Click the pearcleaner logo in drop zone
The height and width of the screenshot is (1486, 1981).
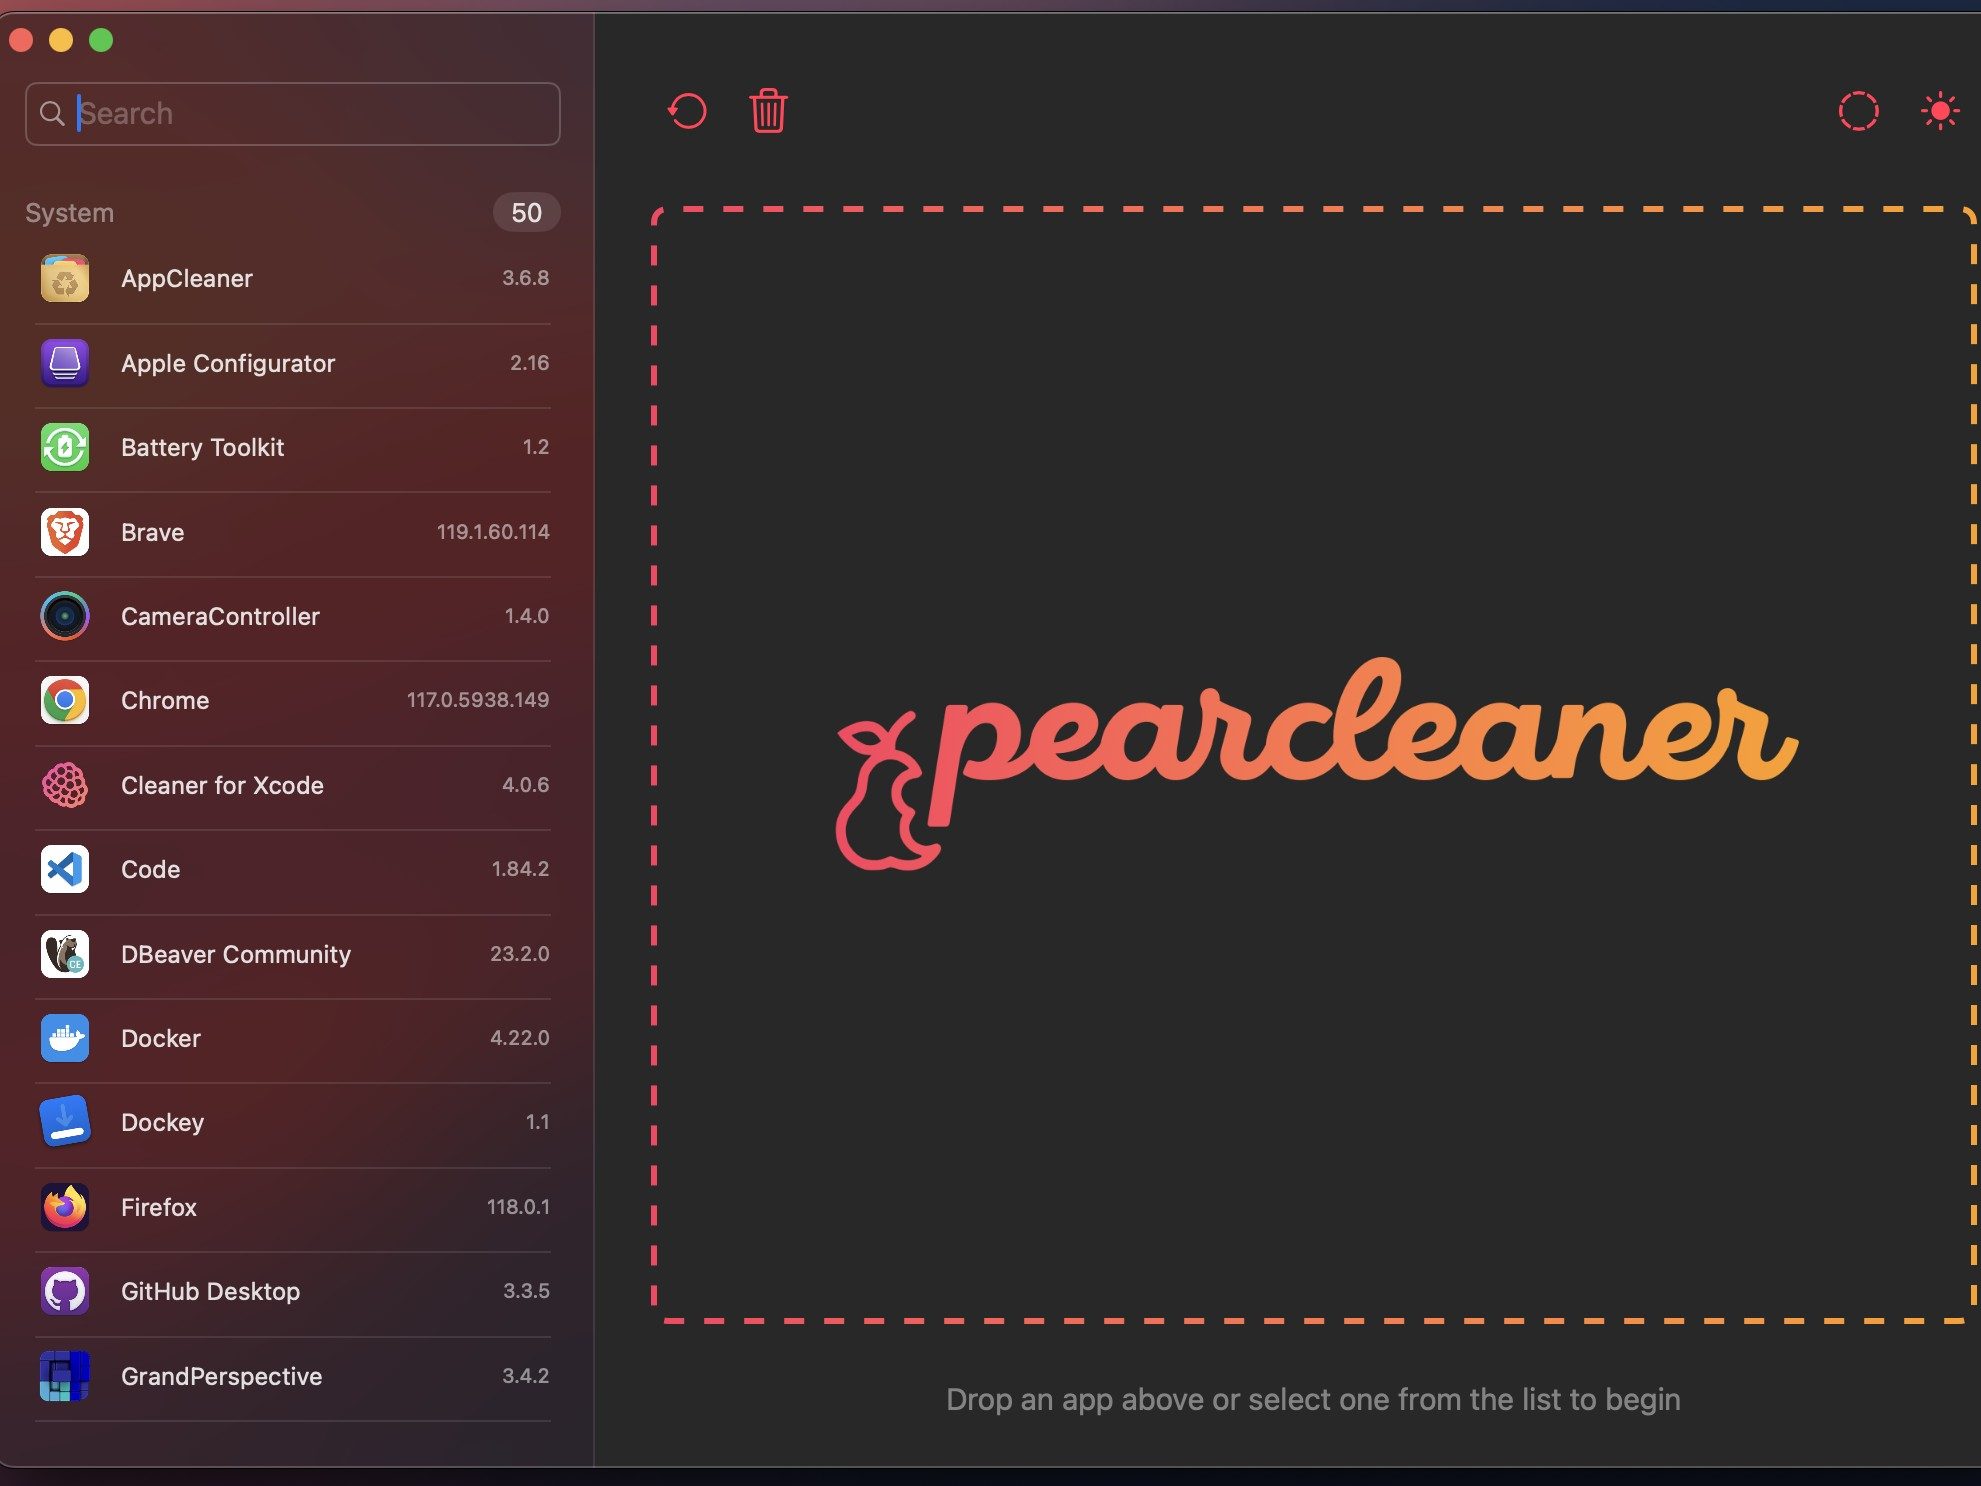coord(1317,764)
